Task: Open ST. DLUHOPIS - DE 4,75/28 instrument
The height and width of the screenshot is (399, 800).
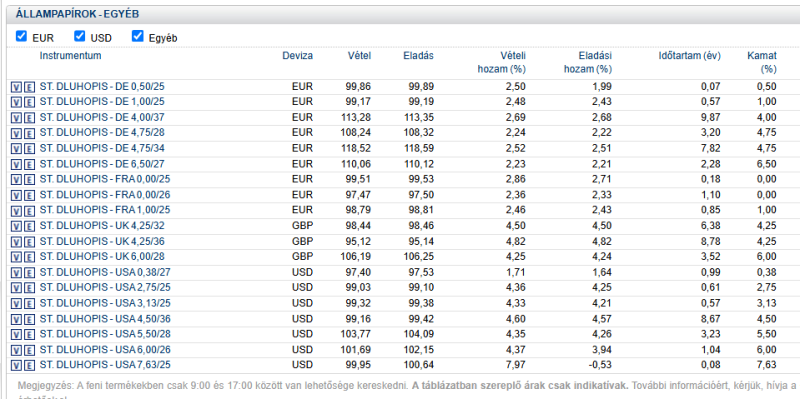Action: coord(102,133)
